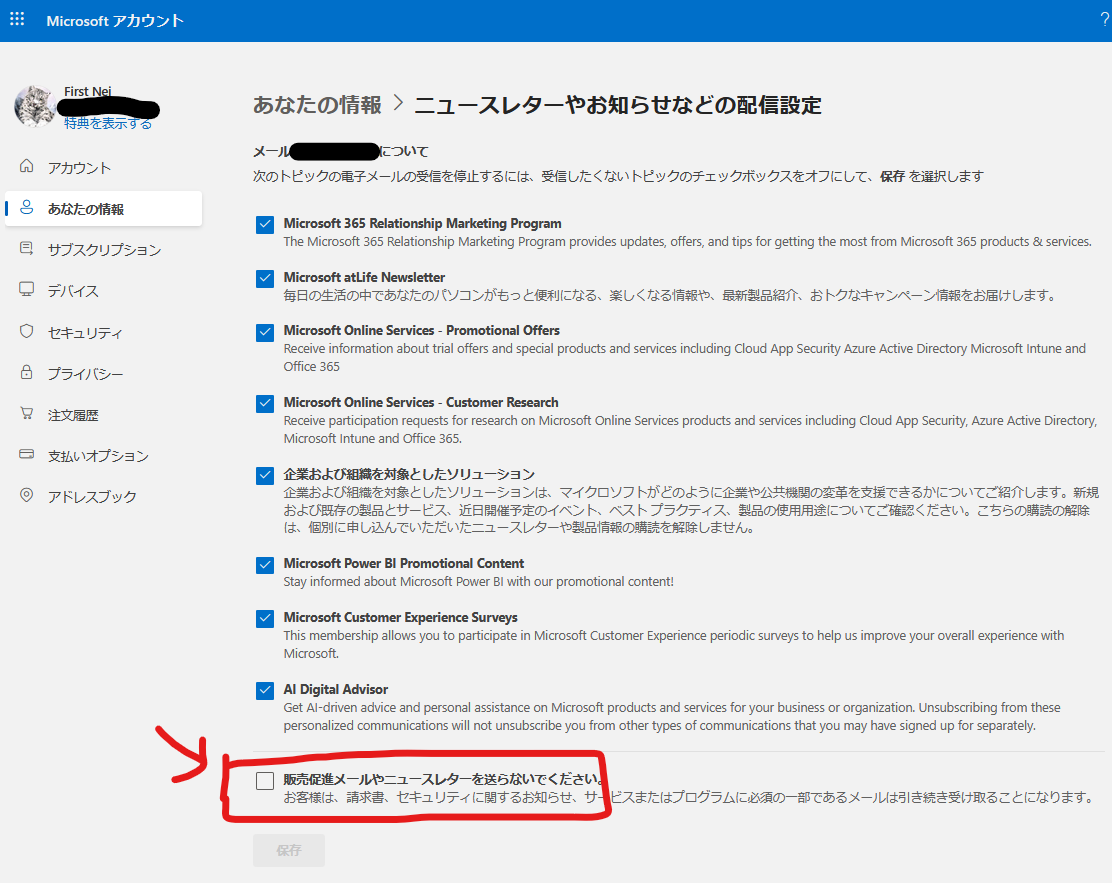Click the pin icon beside アドレスブック
Viewport: 1112px width, 883px height.
[x=26, y=495]
